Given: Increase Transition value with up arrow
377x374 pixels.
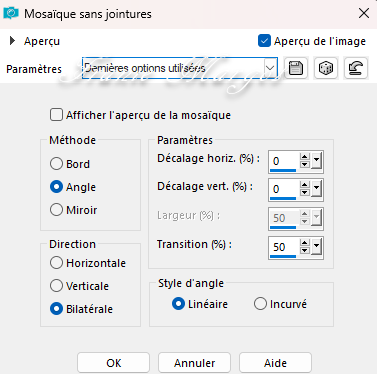Looking at the screenshot, I should [x=305, y=243].
